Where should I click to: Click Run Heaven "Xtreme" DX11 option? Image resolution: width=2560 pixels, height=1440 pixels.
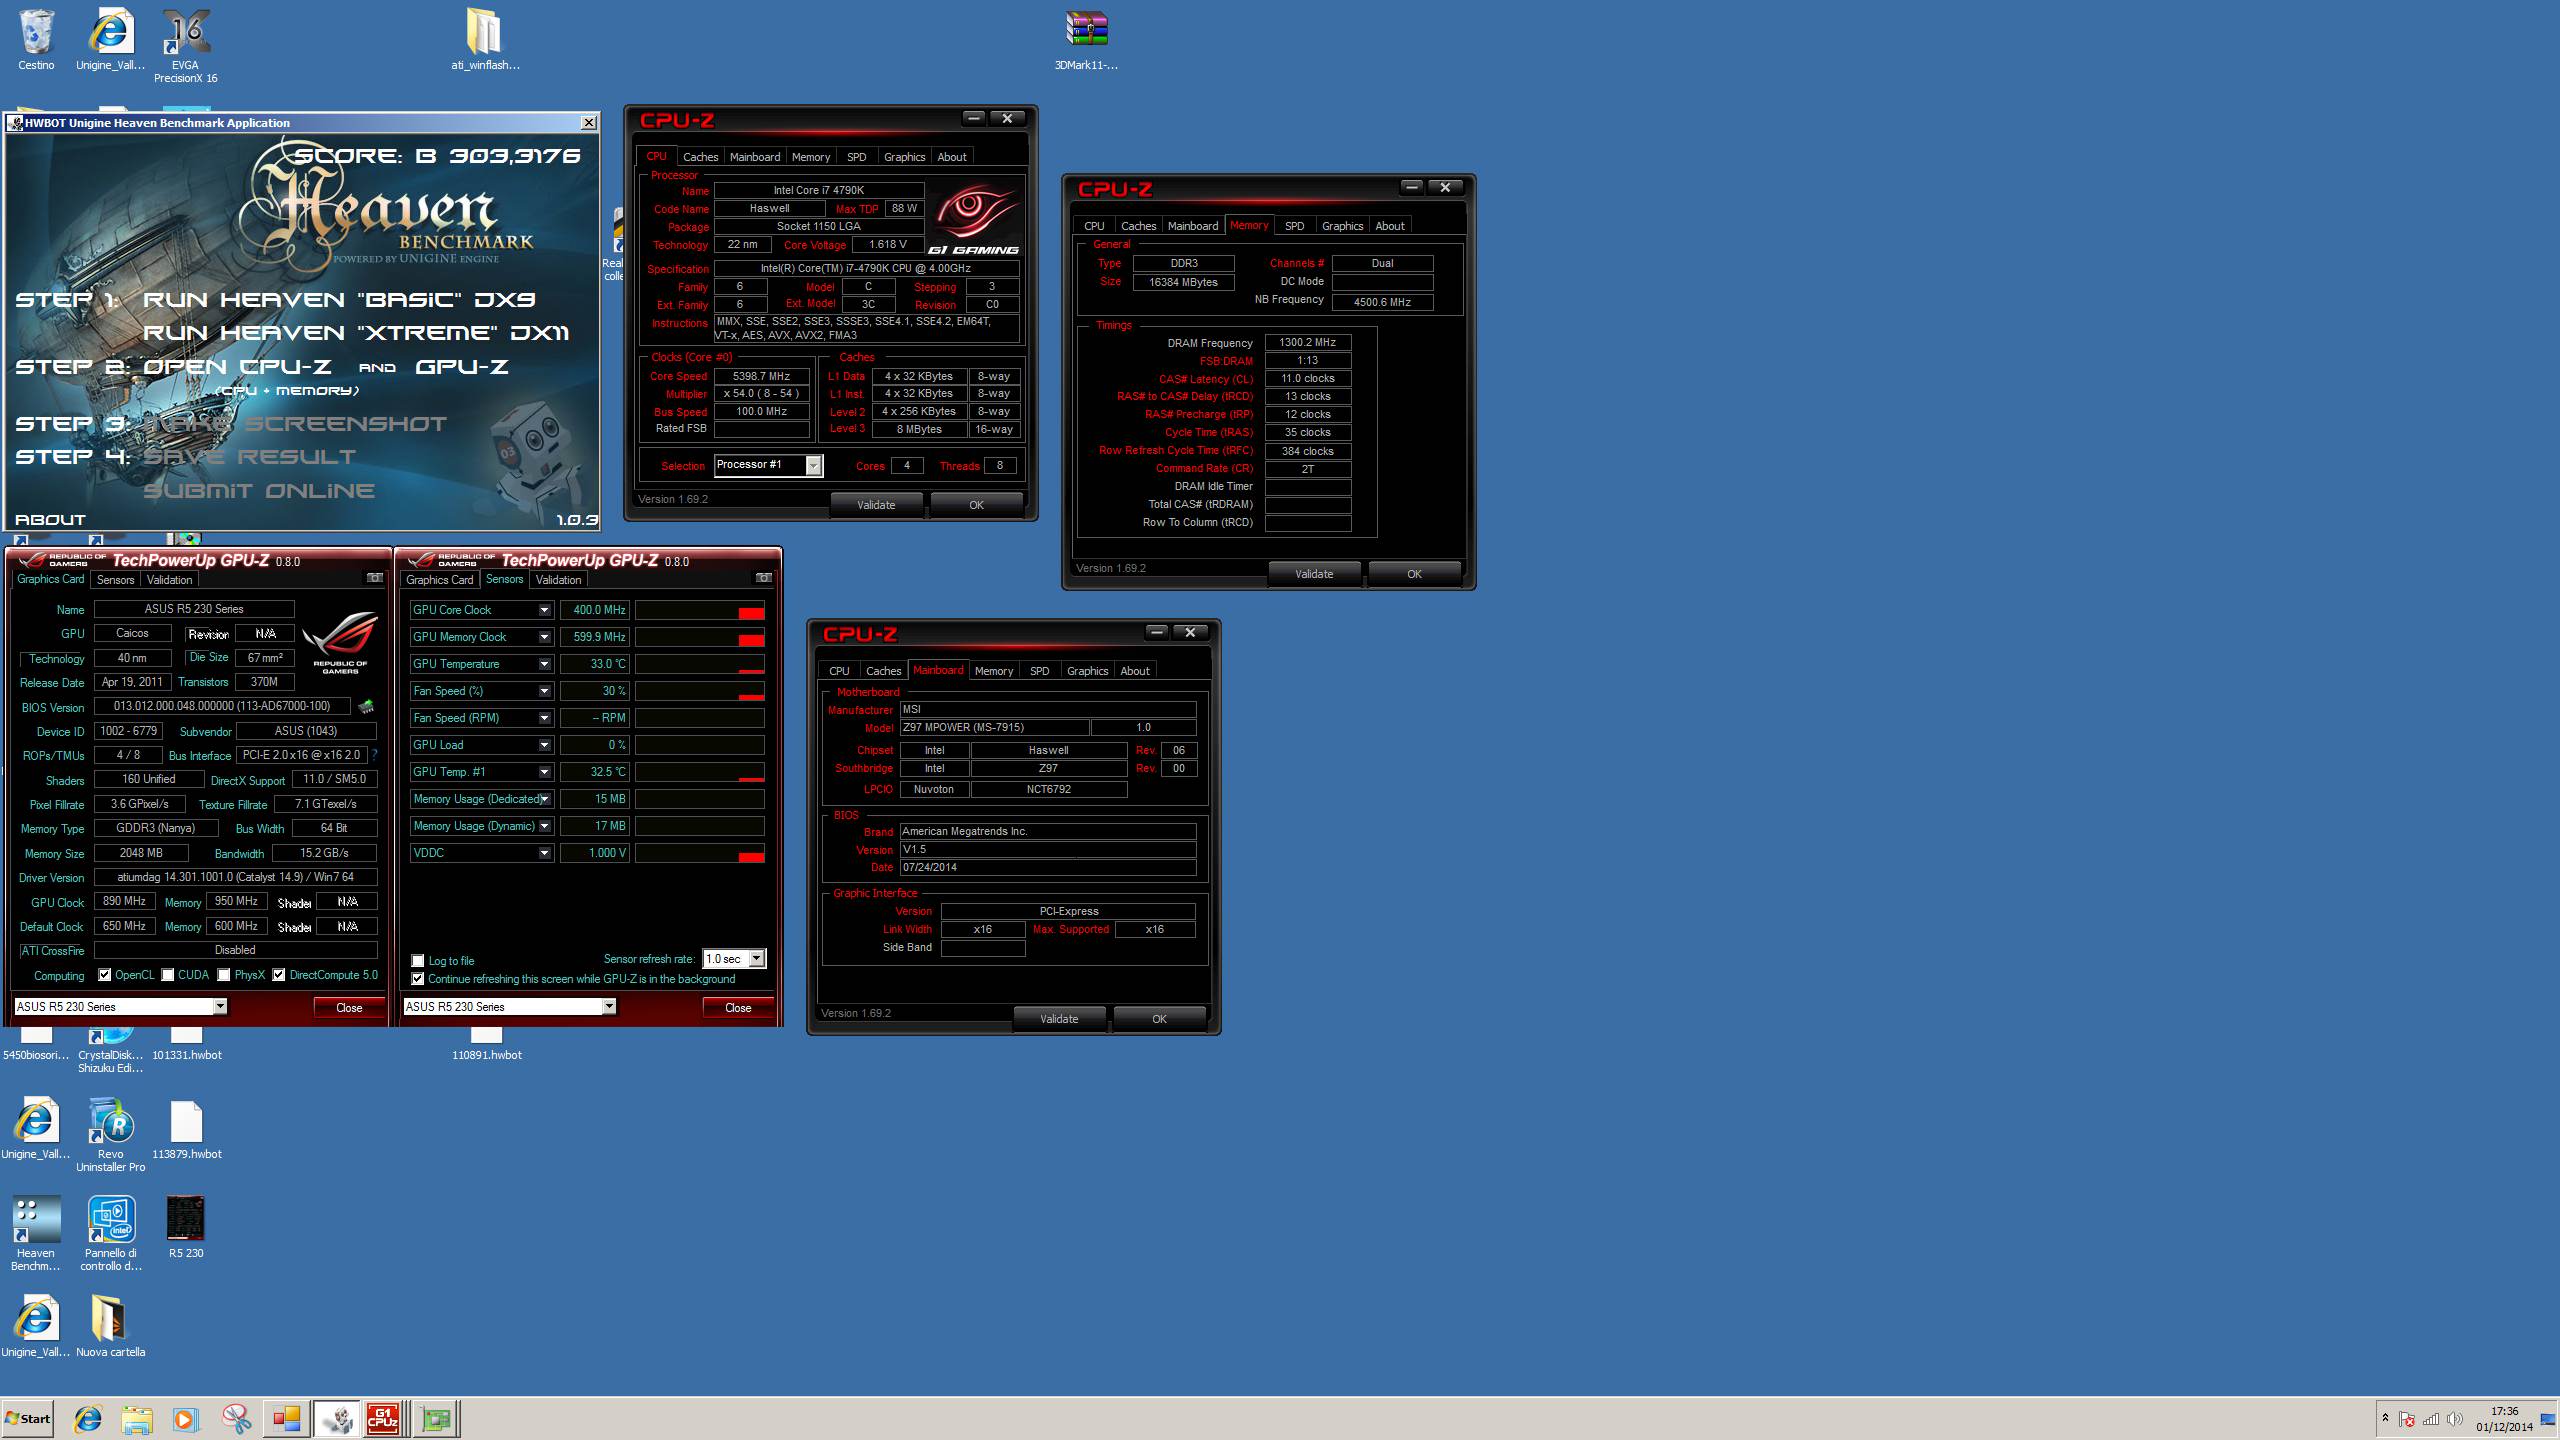click(x=357, y=333)
